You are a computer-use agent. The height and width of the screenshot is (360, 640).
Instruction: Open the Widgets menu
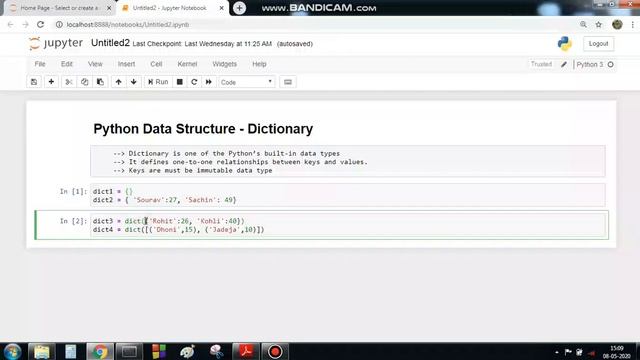click(224, 64)
